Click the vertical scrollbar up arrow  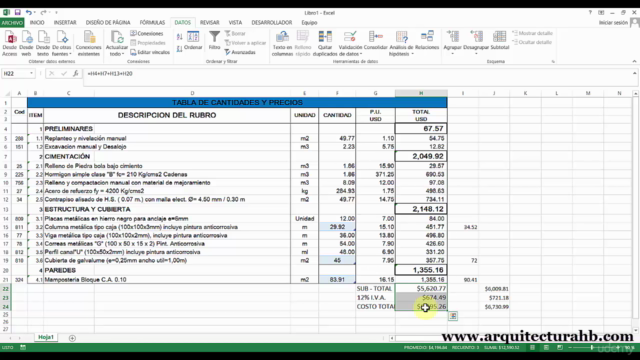636,93
